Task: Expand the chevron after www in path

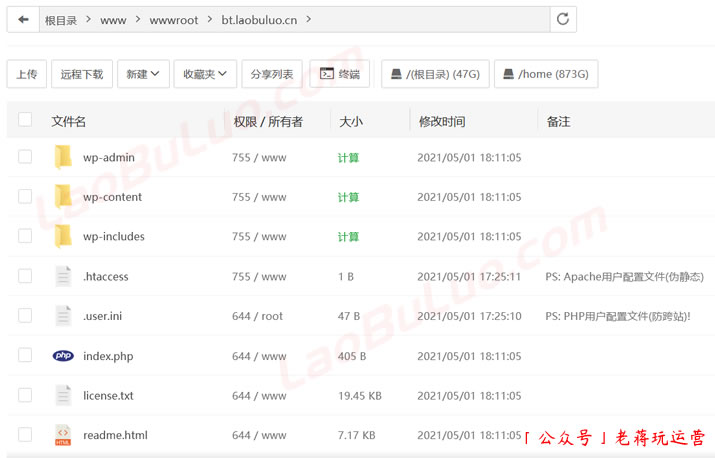Action: 138,19
